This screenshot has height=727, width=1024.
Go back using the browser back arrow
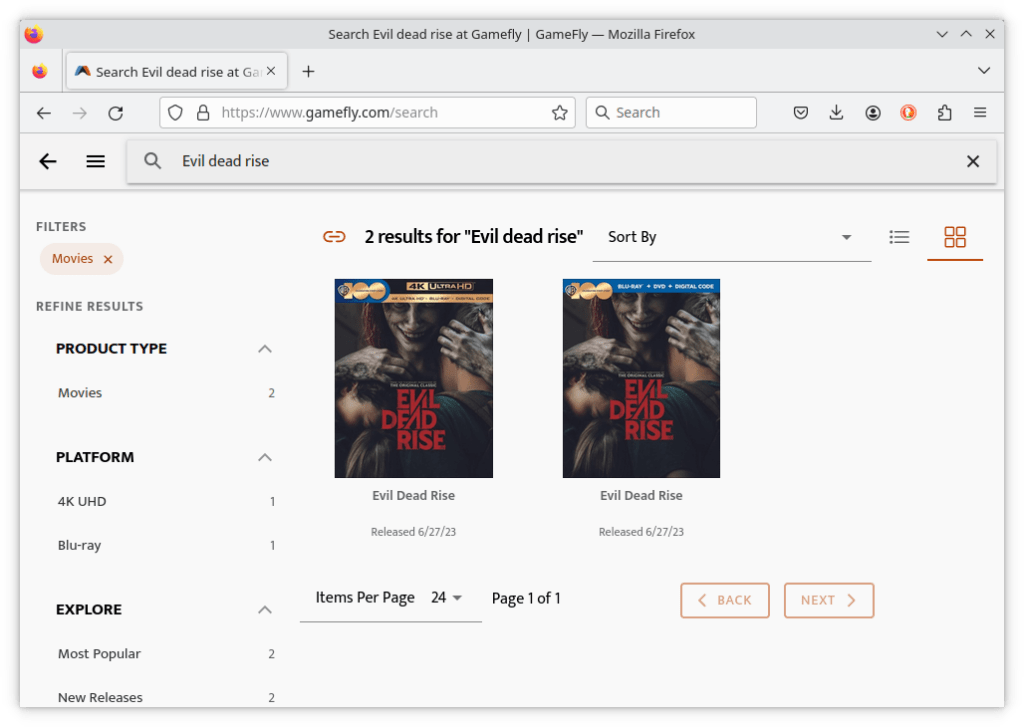point(44,113)
